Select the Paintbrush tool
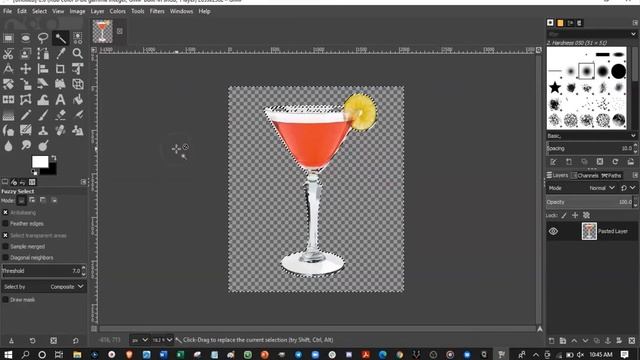 tap(43, 116)
